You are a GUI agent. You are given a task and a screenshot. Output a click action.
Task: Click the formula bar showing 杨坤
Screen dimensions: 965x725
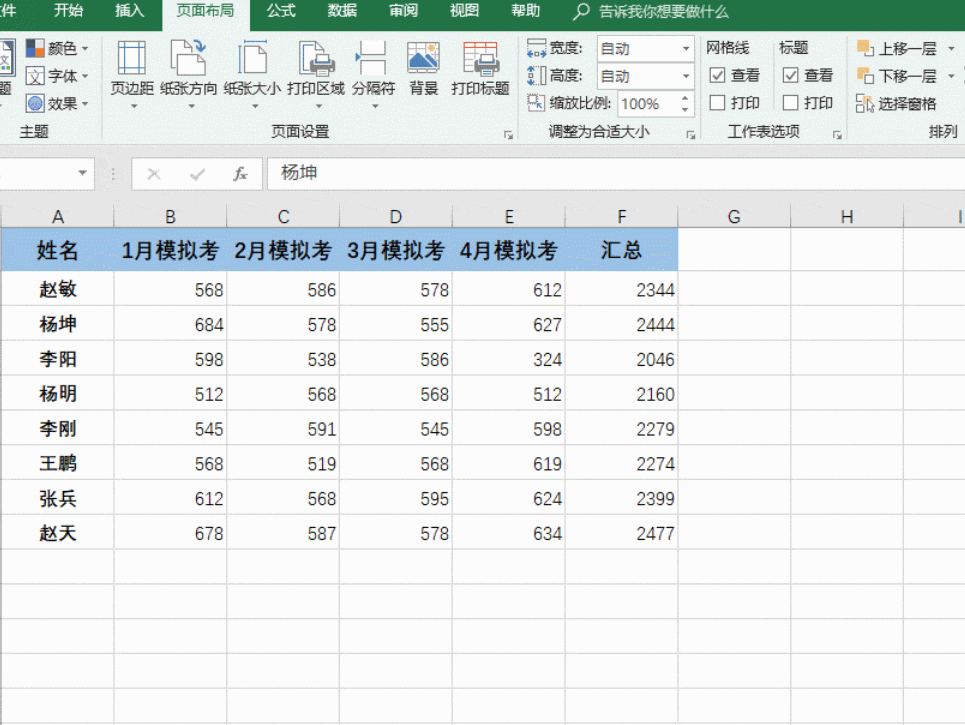615,174
